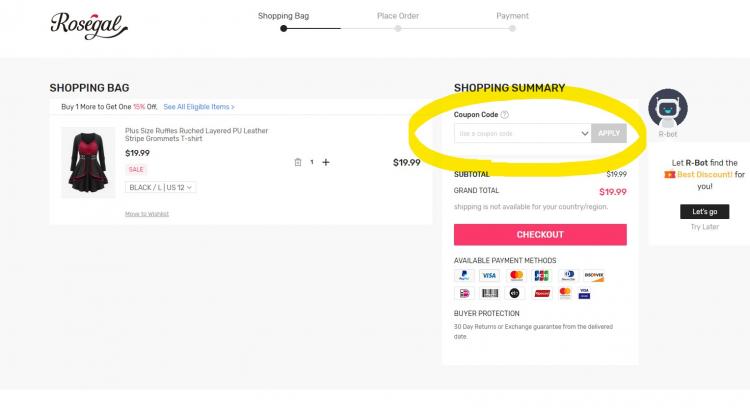Screen dimensions: 750x416
Task: Click the Rosegal logo
Action: 89,26
